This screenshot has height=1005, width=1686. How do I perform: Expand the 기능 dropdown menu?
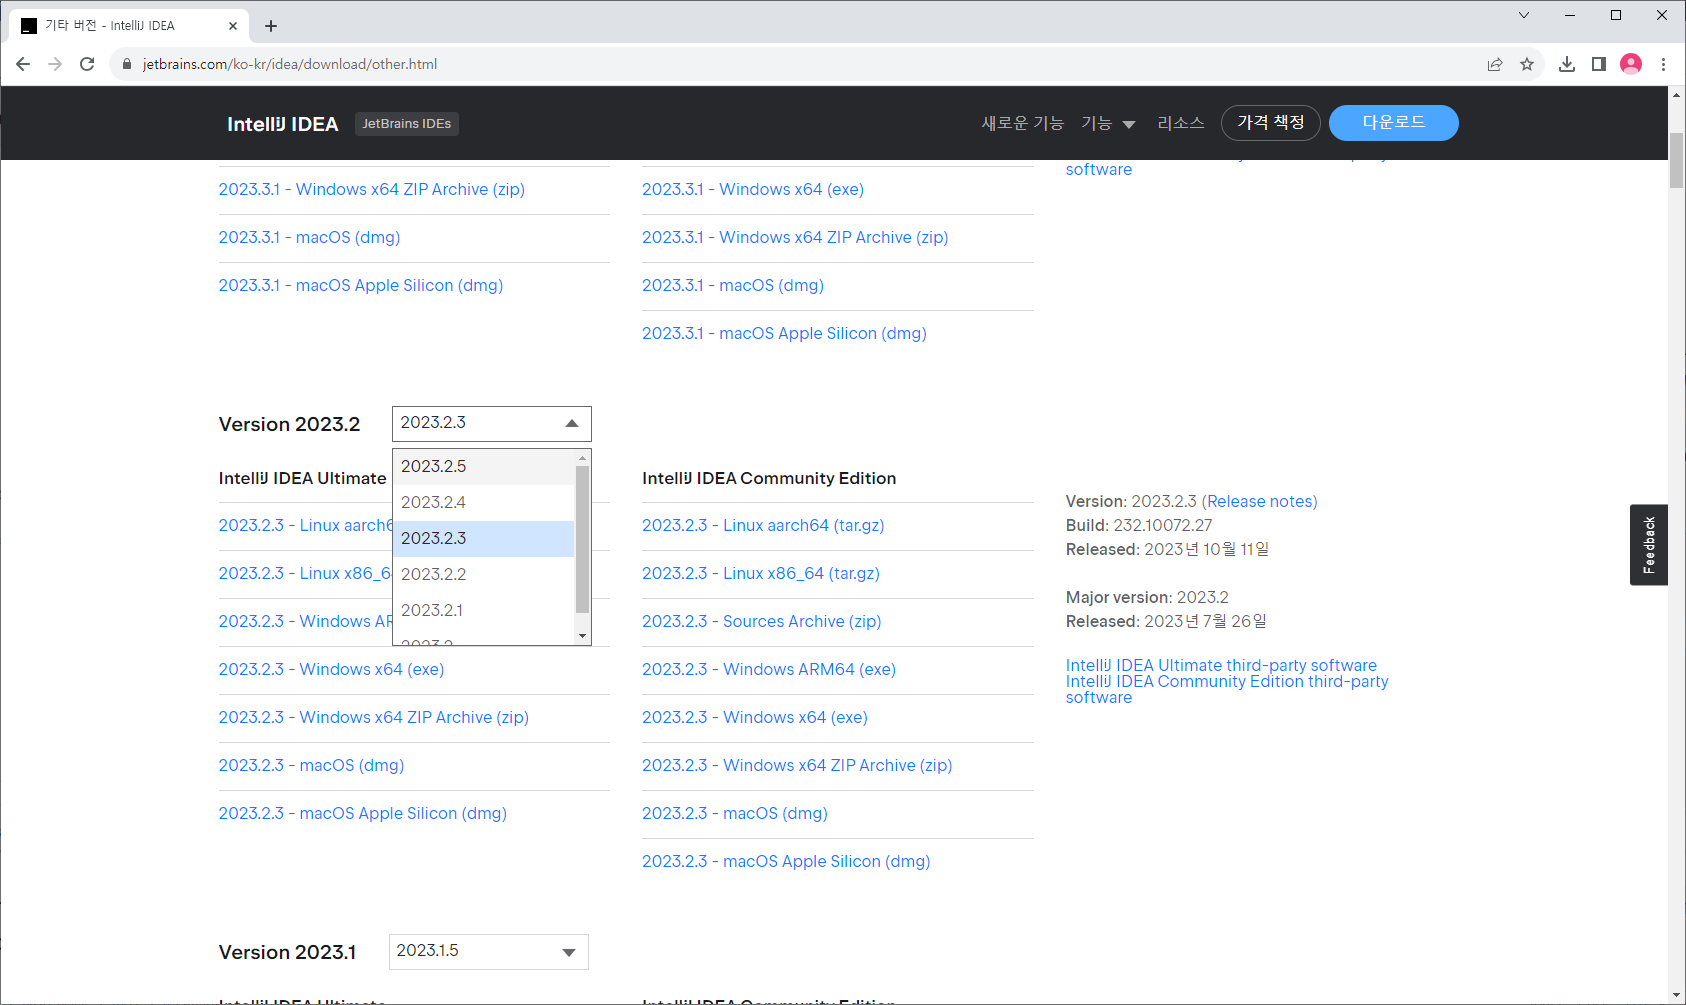1108,123
